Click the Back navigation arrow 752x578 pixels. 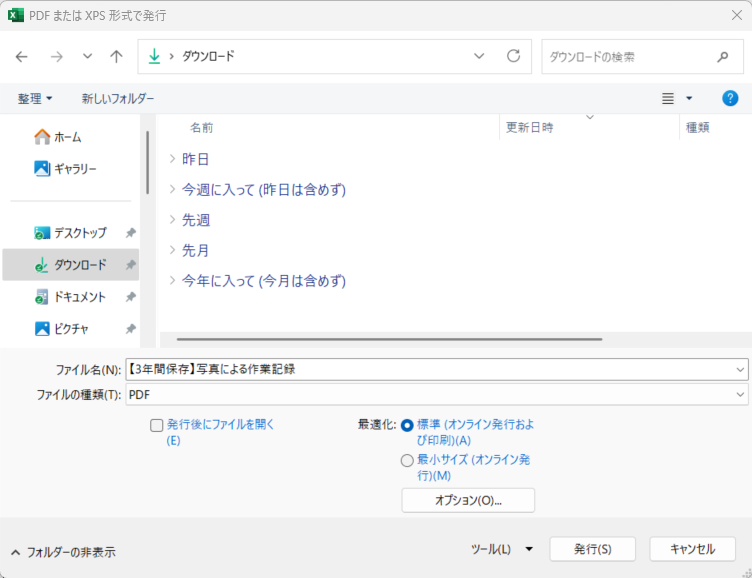click(x=22, y=57)
